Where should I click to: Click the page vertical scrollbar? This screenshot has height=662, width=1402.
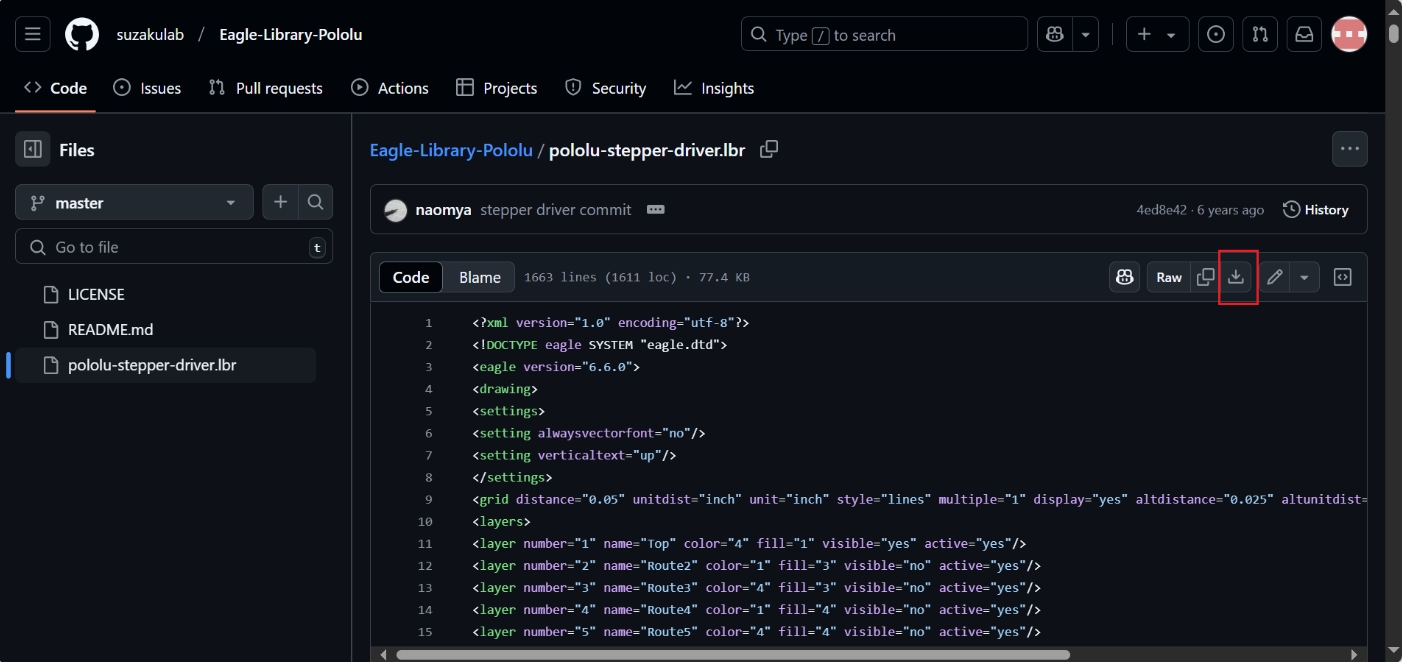point(1394,34)
